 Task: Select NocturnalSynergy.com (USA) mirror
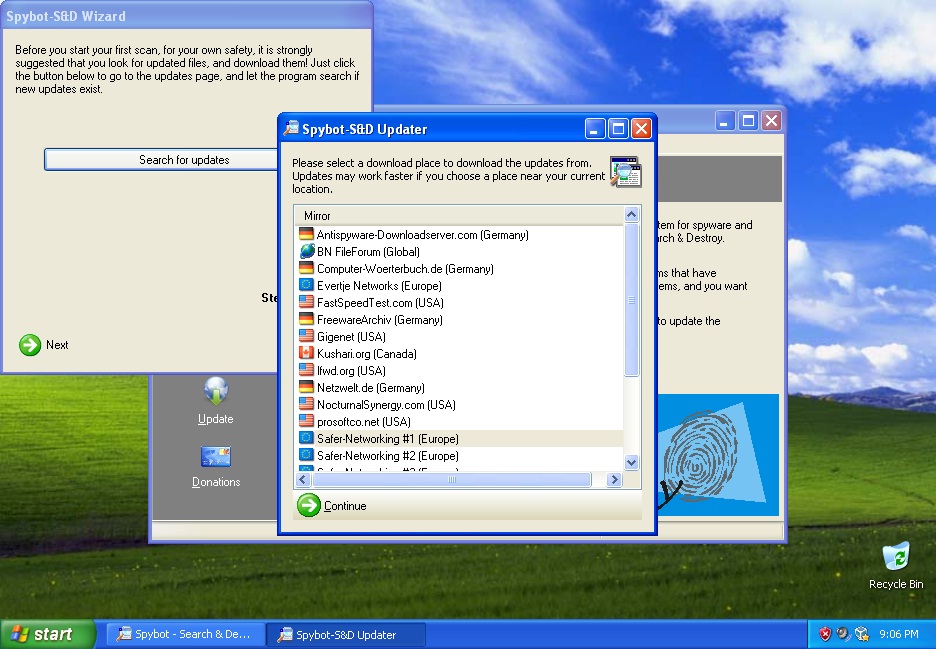[459, 405]
